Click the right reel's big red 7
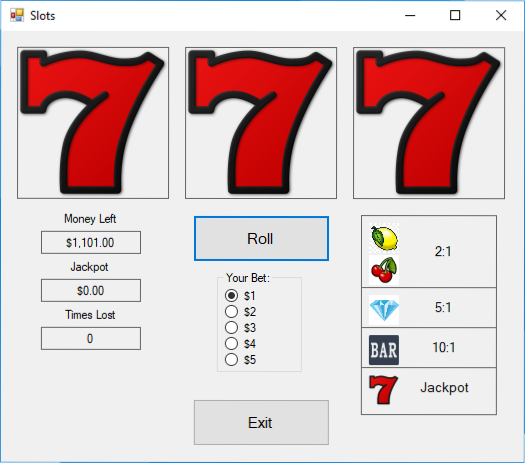525x463 pixels. tap(429, 123)
